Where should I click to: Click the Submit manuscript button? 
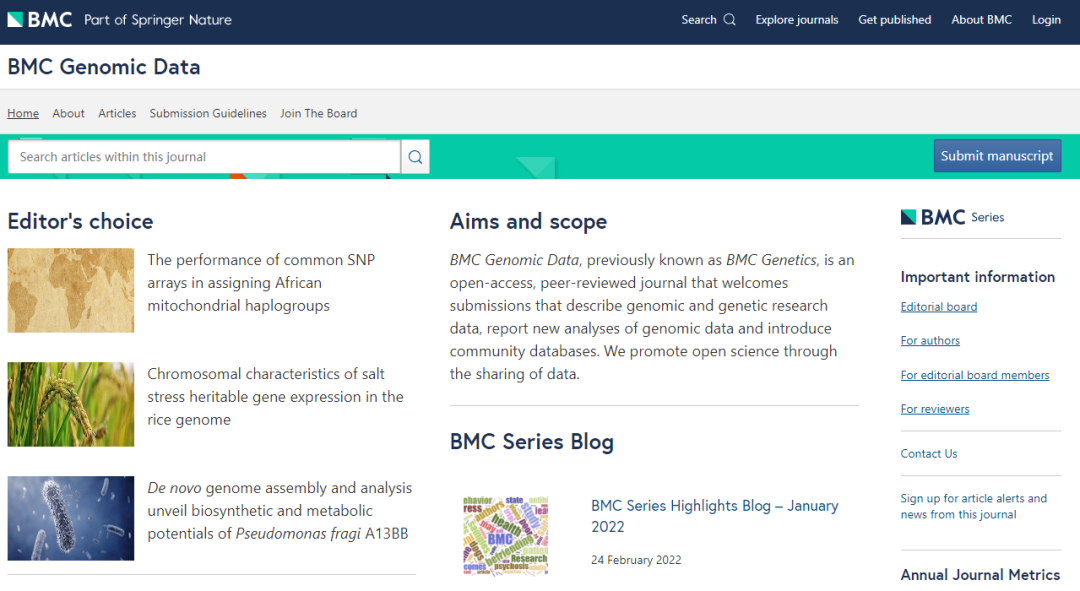[x=997, y=156]
